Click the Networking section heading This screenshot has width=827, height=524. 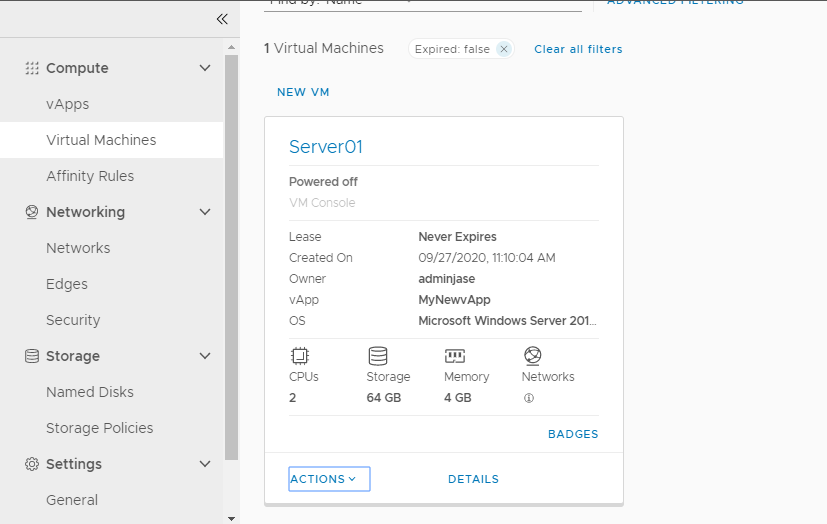point(85,212)
